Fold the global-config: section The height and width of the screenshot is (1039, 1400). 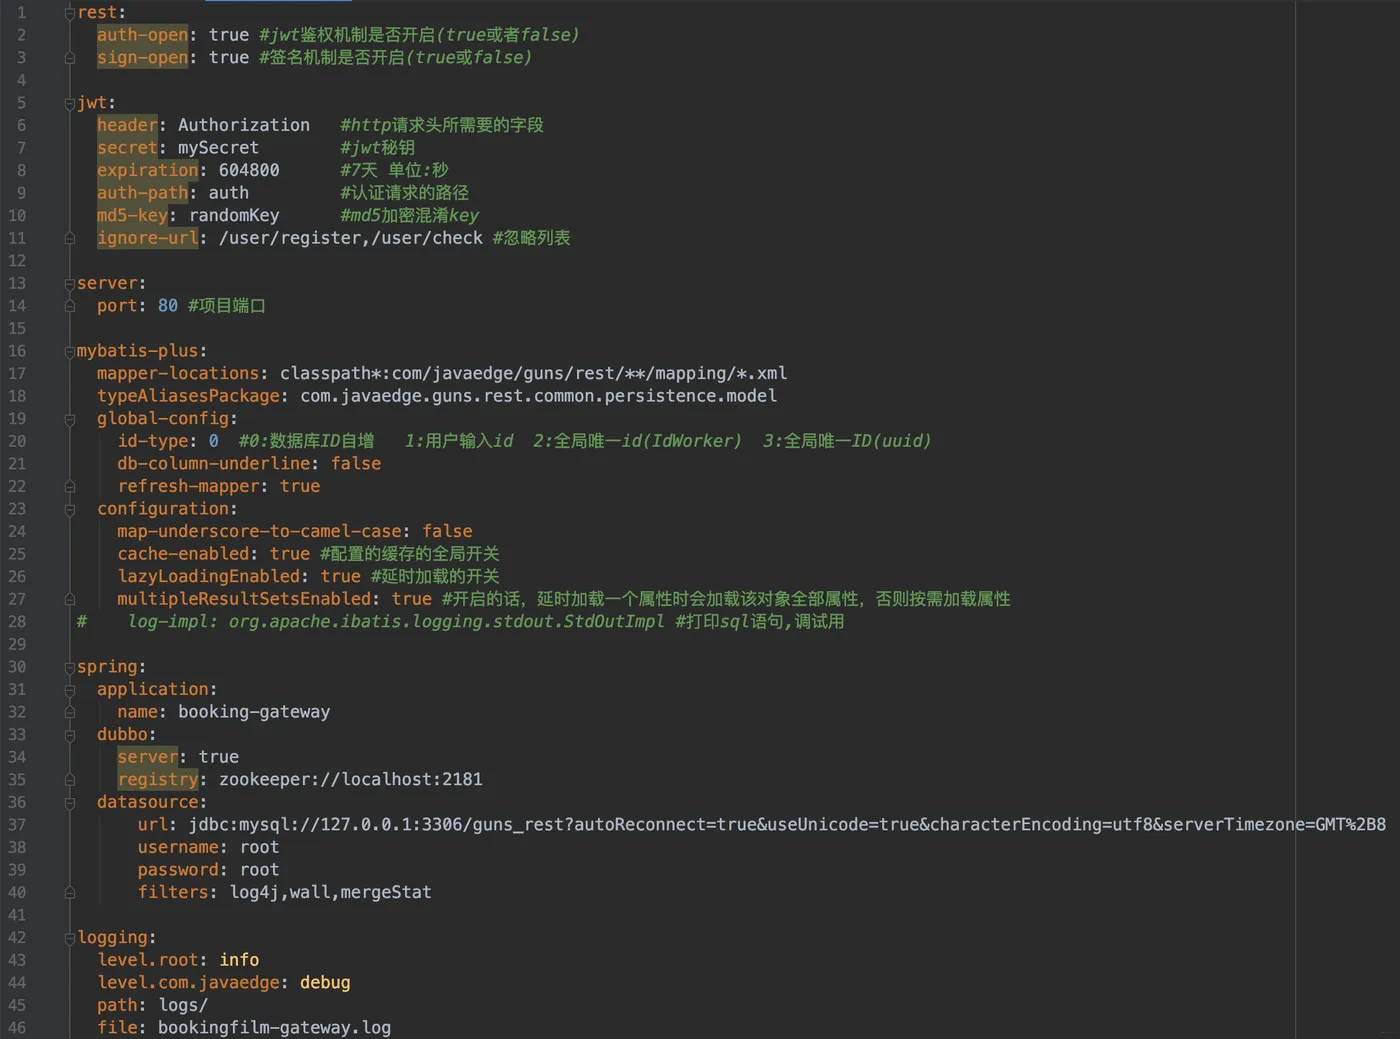pos(70,419)
